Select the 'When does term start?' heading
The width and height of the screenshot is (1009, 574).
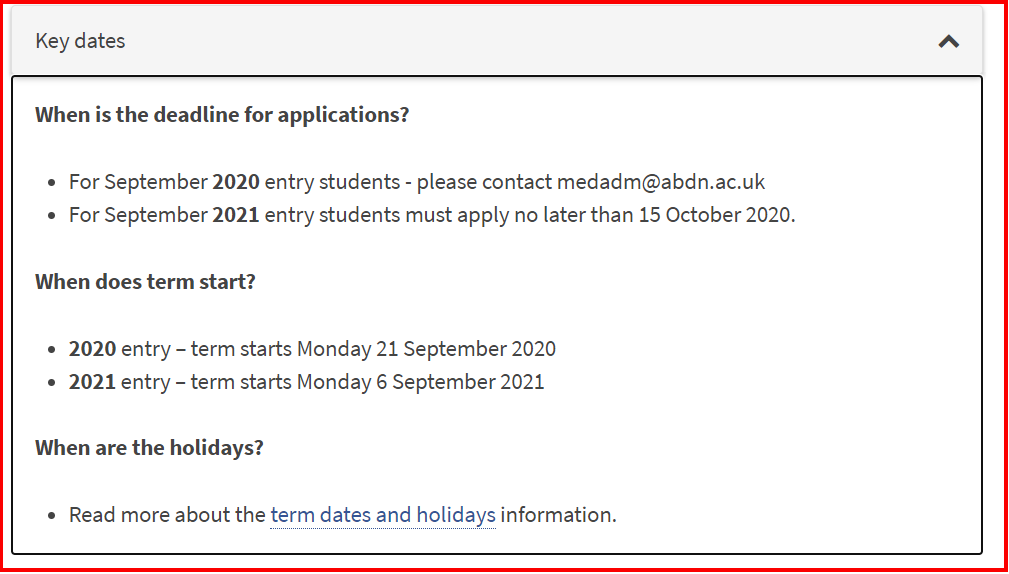145,281
